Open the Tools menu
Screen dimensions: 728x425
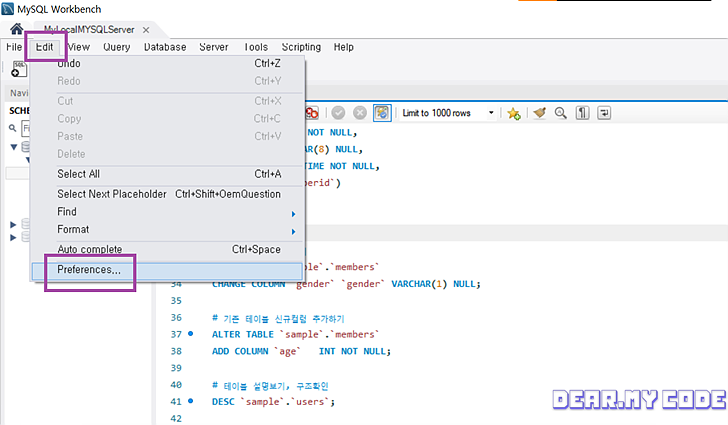coord(256,47)
